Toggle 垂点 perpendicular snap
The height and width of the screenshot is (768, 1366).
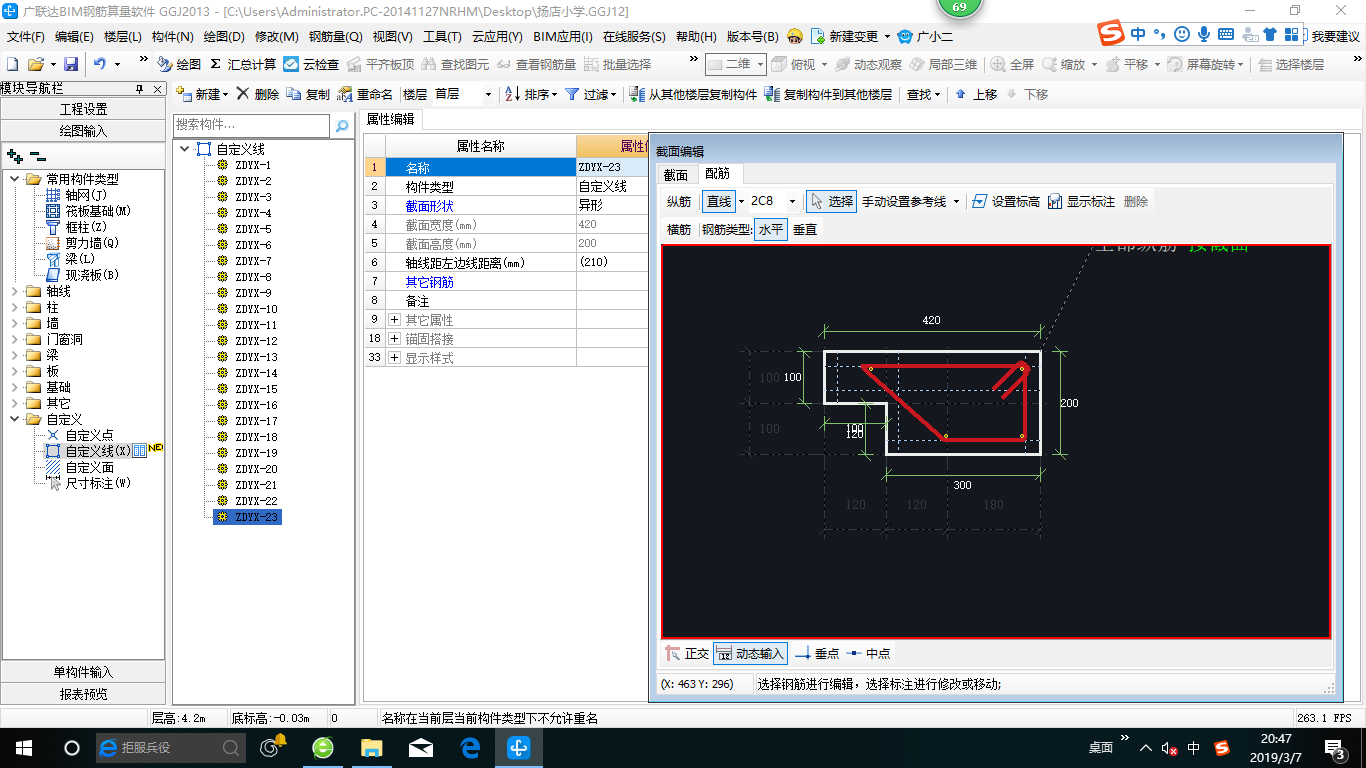(x=817, y=654)
